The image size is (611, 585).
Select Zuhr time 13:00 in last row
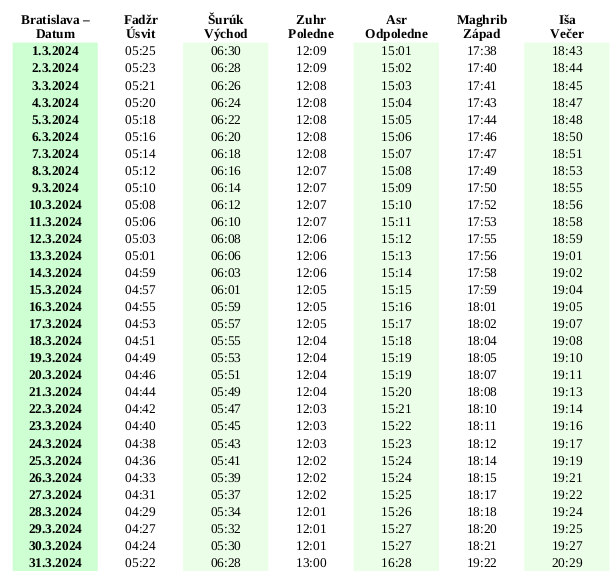311,563
